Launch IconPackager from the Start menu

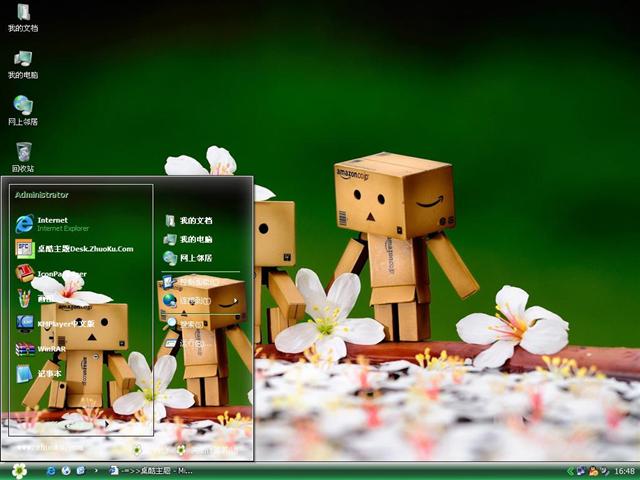(x=60, y=273)
